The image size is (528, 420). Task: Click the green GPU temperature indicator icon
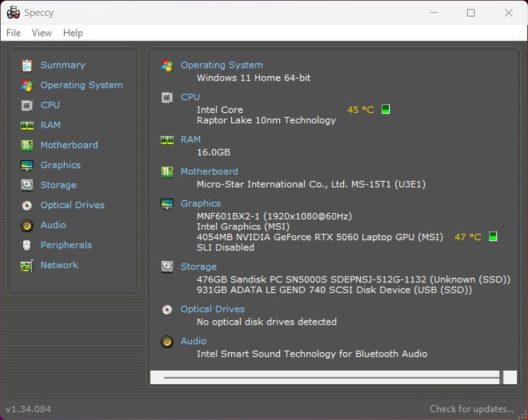493,236
